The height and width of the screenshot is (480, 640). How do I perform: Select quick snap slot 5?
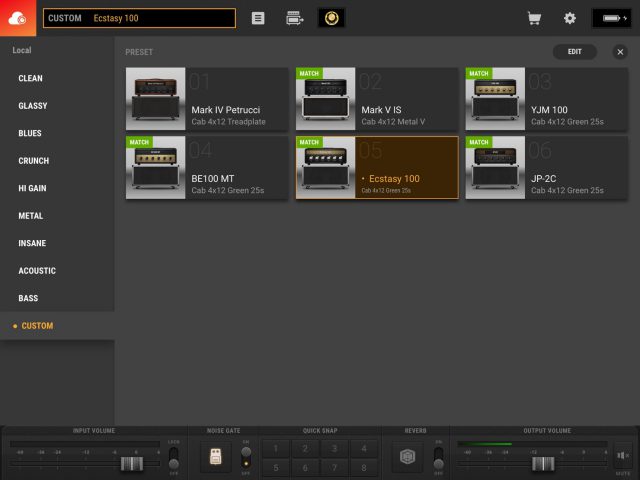276,468
